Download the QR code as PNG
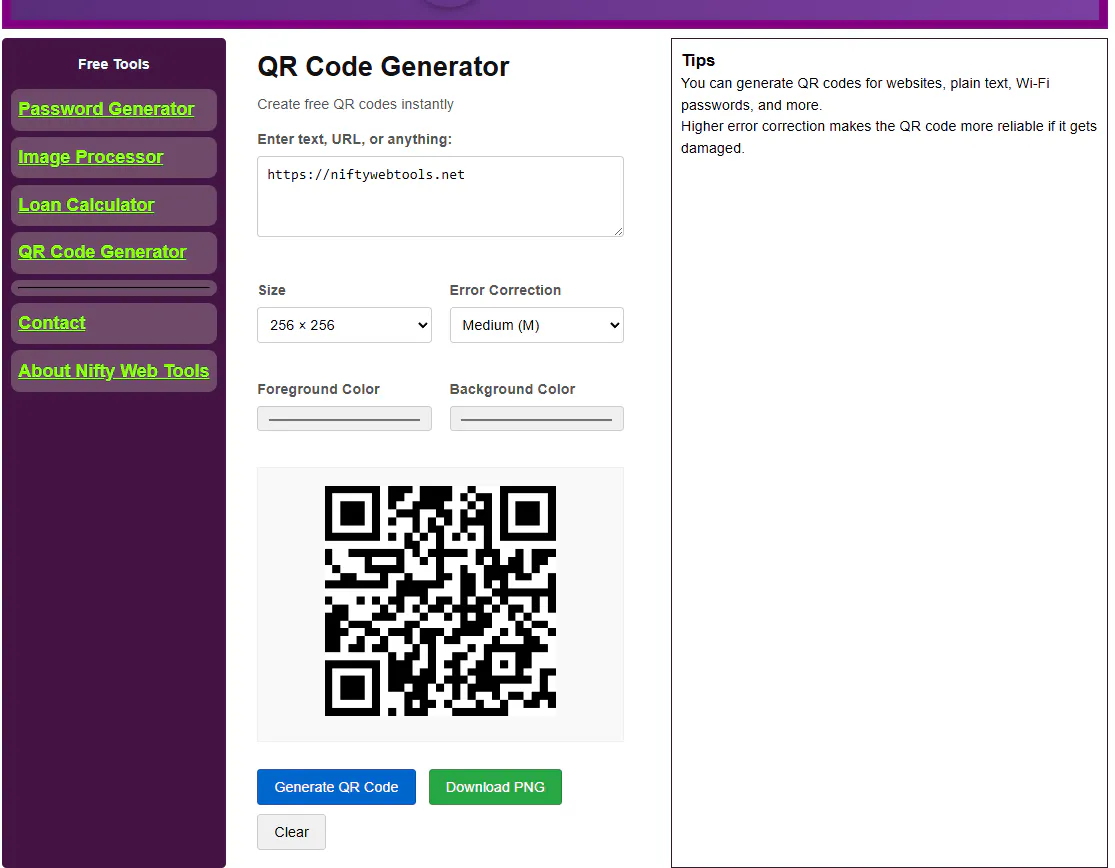 [x=495, y=787]
